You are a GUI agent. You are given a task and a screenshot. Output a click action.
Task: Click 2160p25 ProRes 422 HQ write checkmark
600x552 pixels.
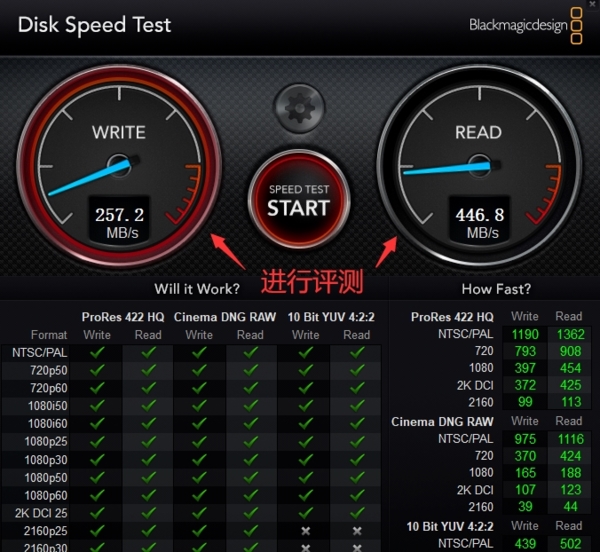(97, 531)
